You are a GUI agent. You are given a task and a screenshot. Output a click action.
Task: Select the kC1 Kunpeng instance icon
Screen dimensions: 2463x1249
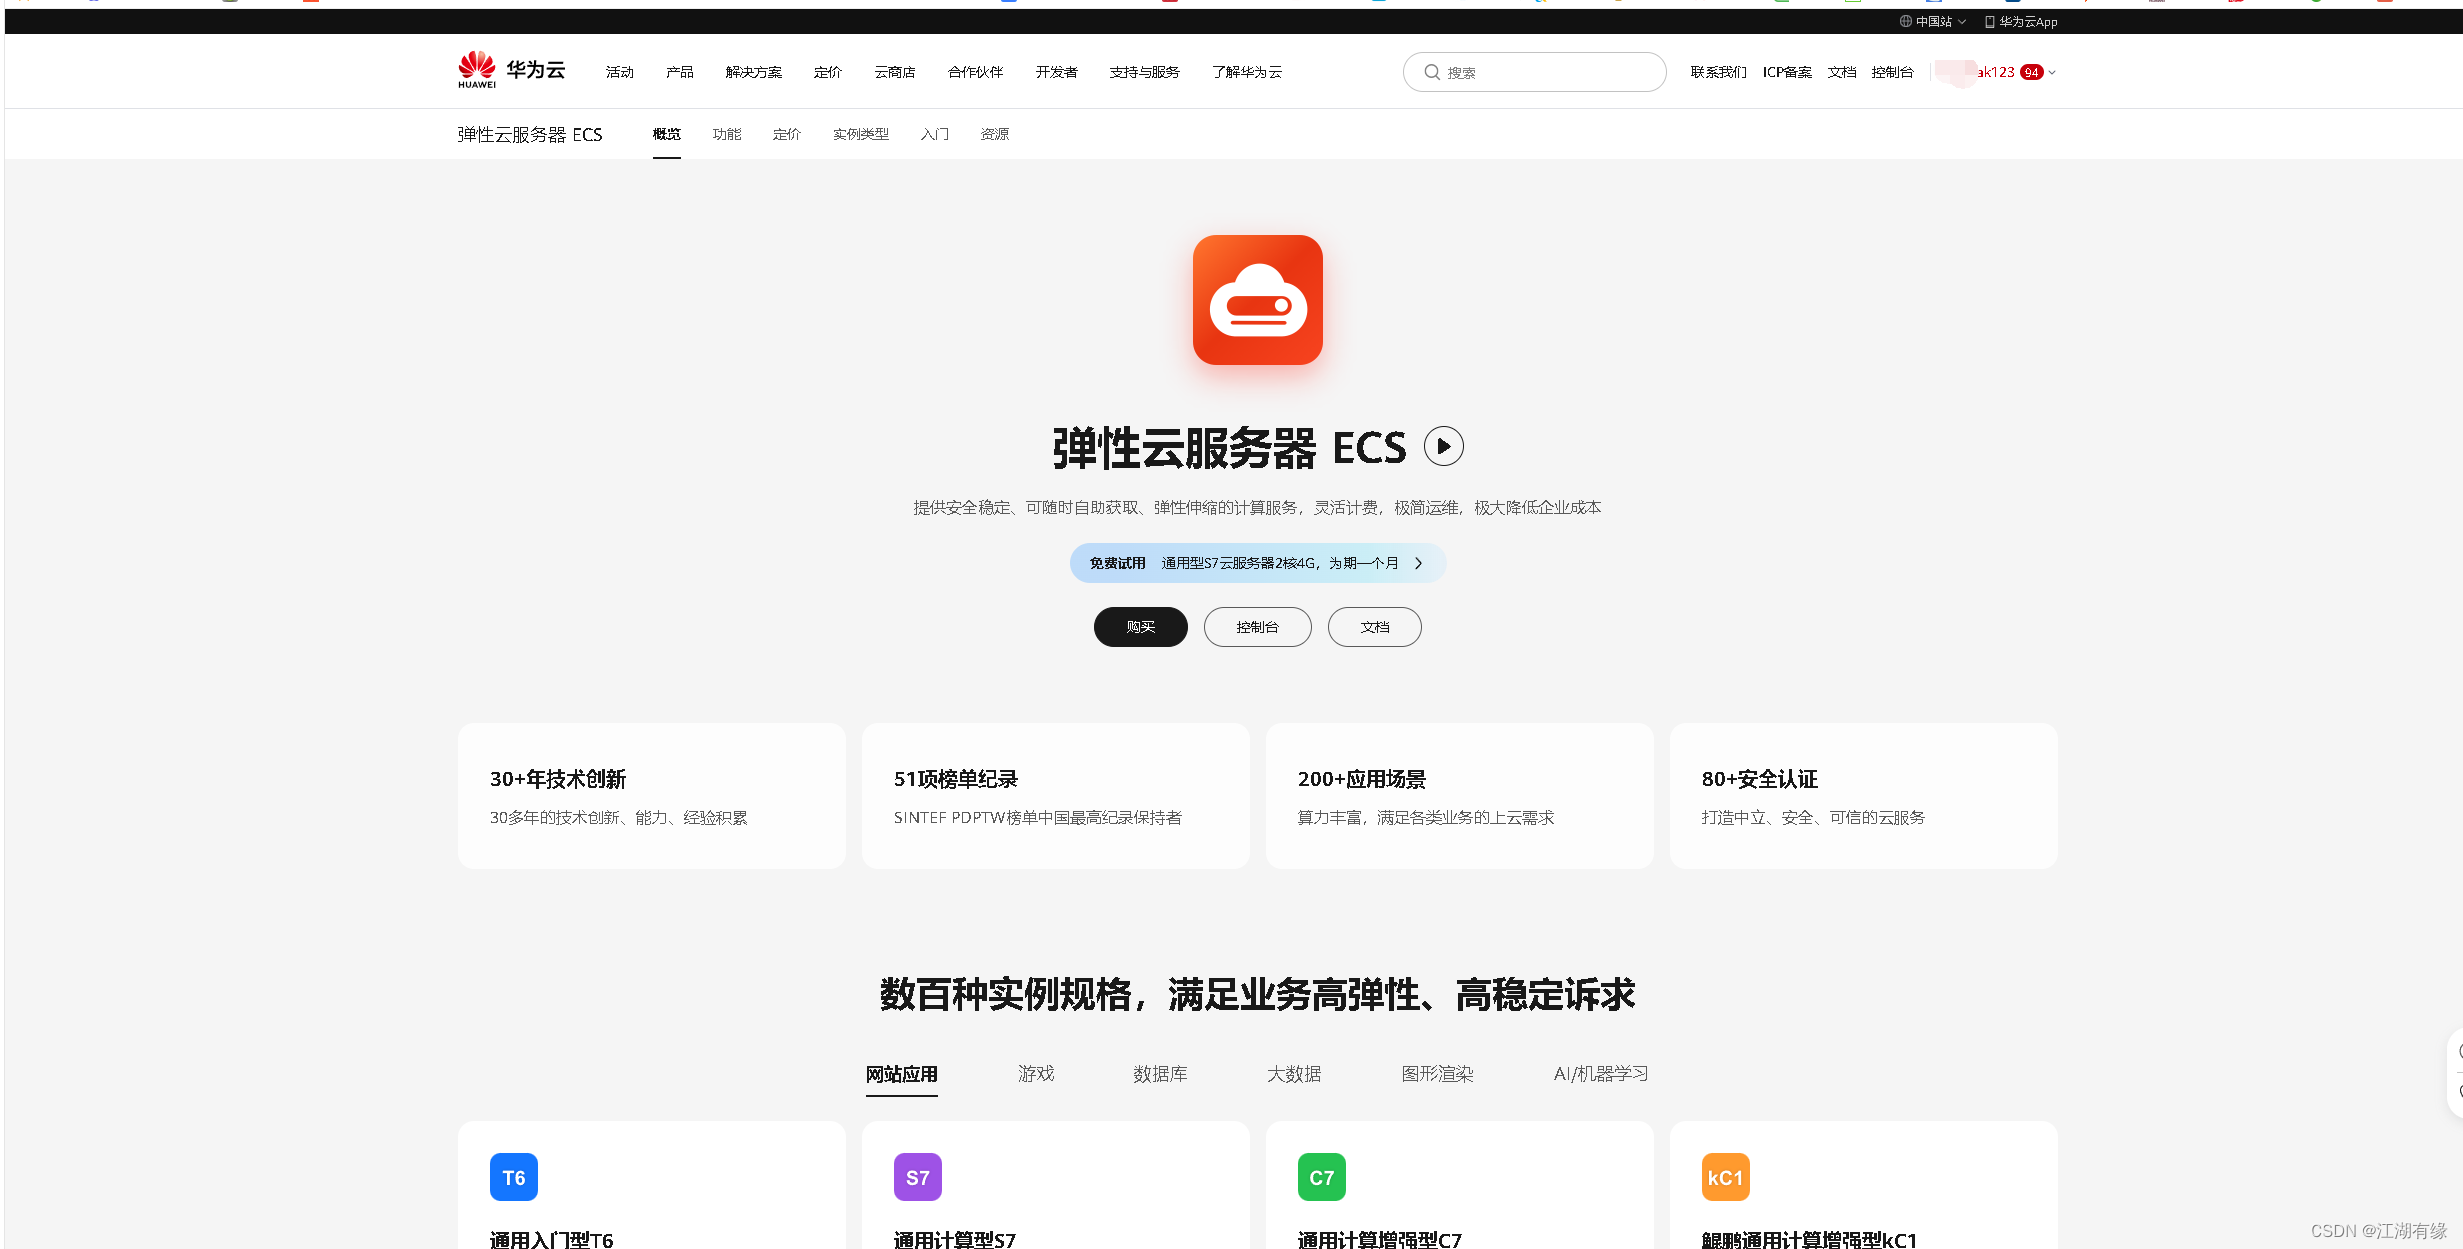(1724, 1177)
